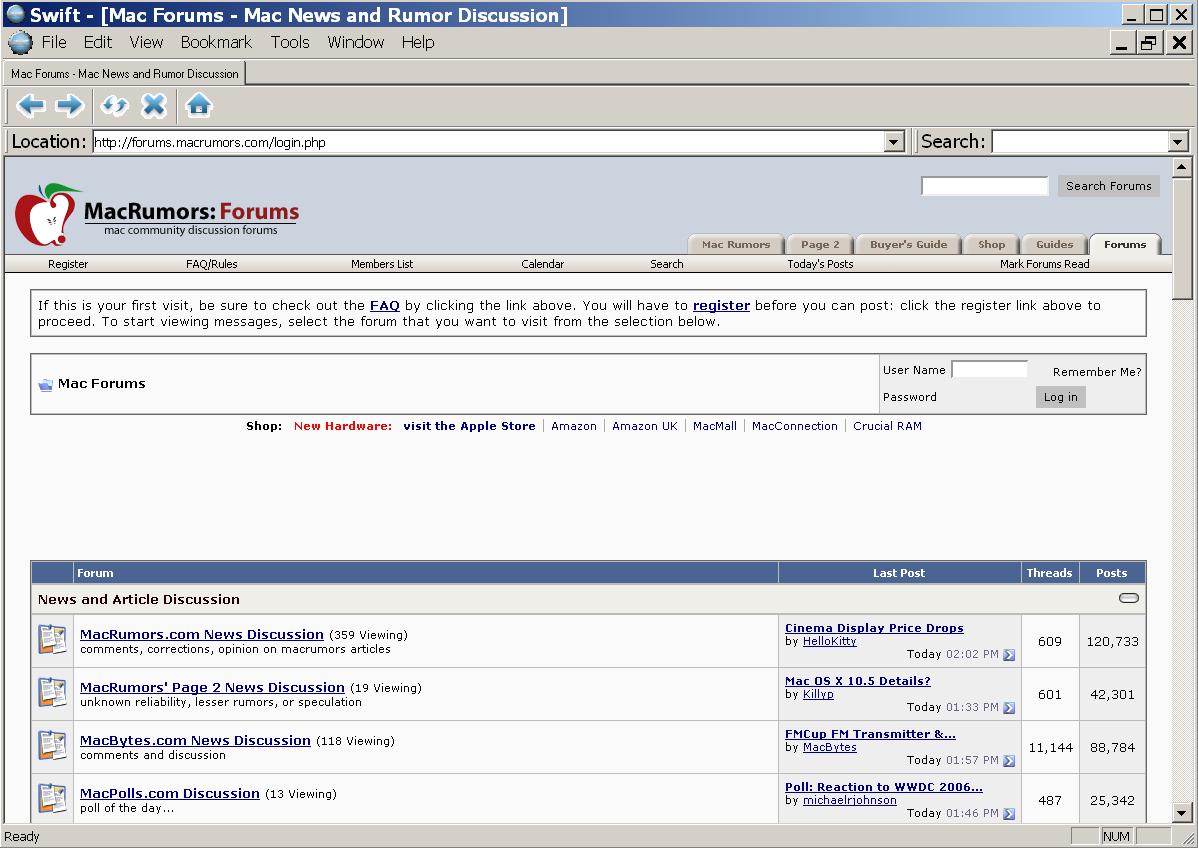This screenshot has width=1198, height=848.
Task: Go forward with the Forward arrow
Action: coord(70,105)
